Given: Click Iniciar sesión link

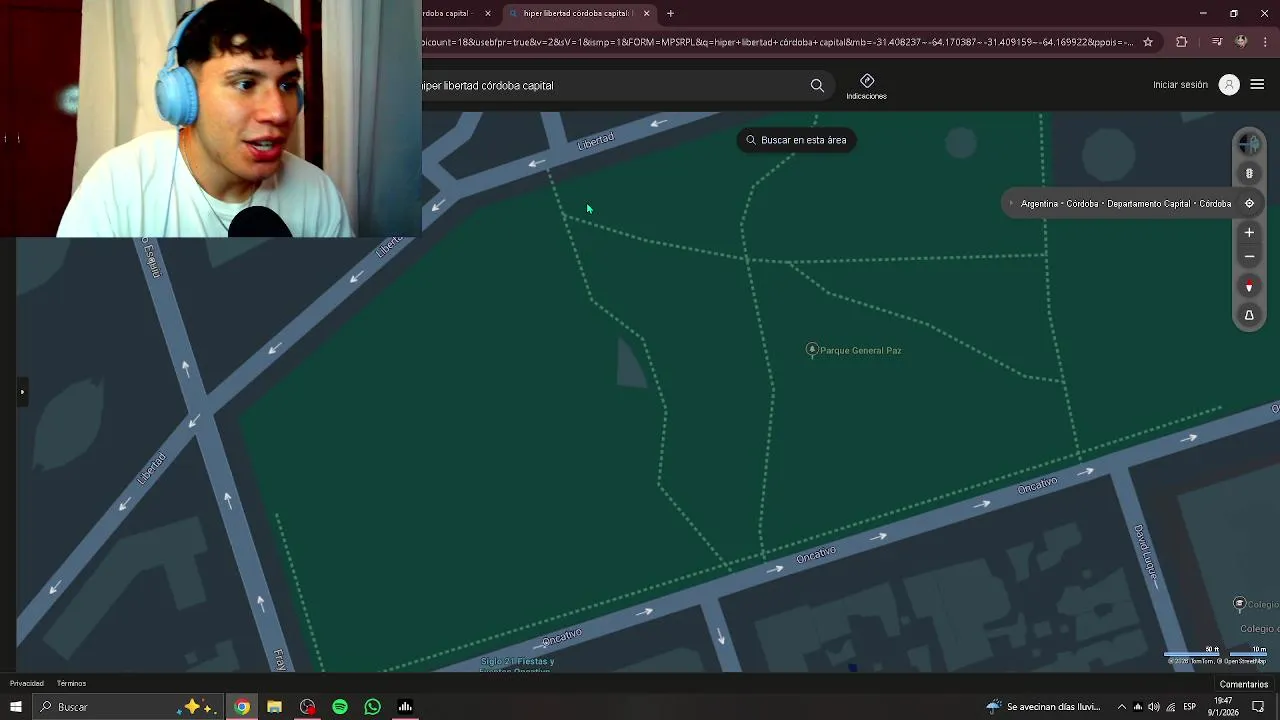Looking at the screenshot, I should point(1180,85).
